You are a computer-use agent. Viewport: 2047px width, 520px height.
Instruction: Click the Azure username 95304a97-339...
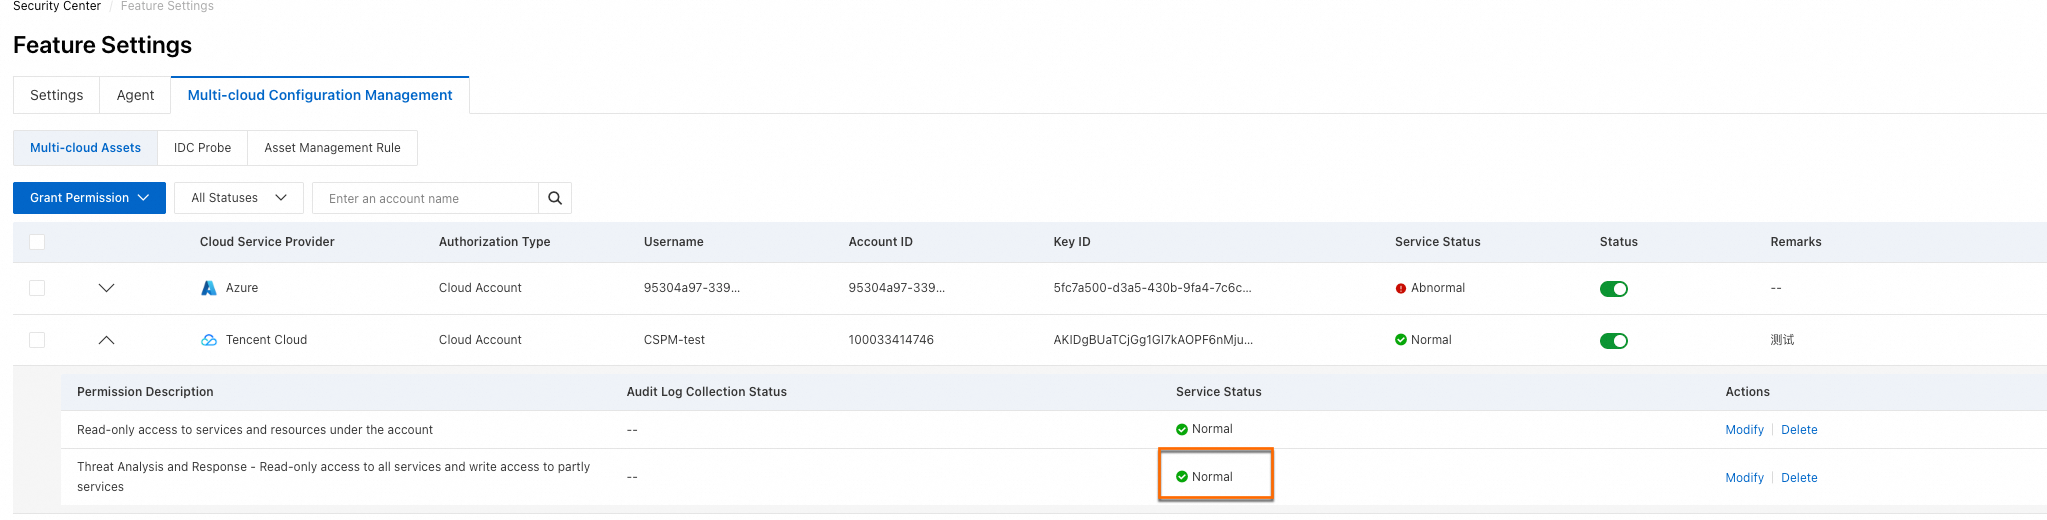[692, 288]
